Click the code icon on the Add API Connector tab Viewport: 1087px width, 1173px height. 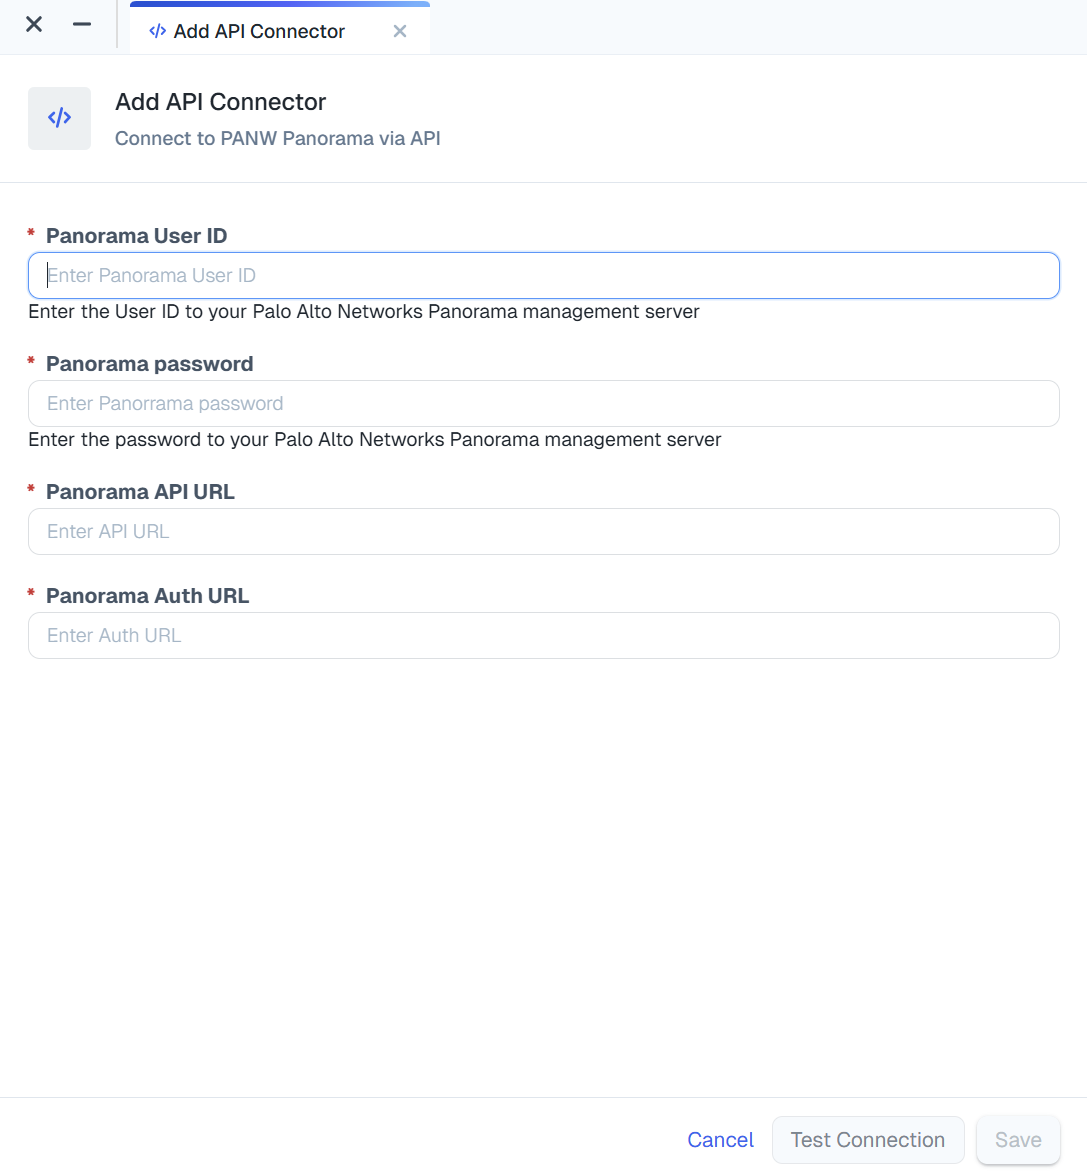pos(156,31)
